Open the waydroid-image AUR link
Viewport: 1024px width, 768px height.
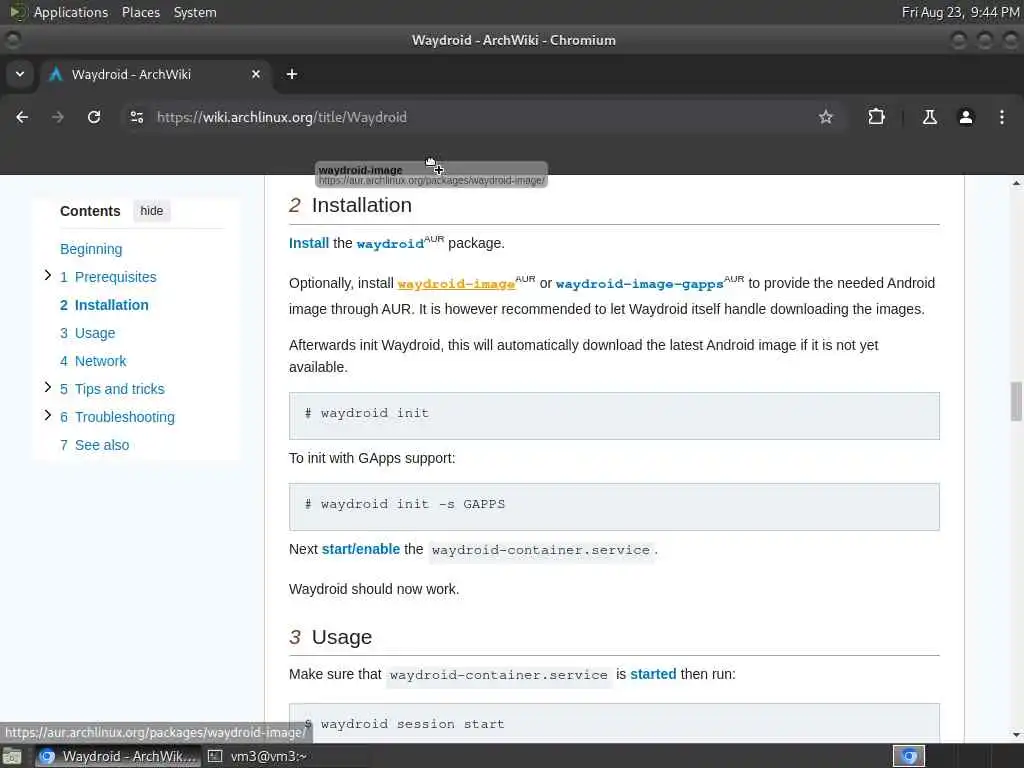[x=456, y=284]
